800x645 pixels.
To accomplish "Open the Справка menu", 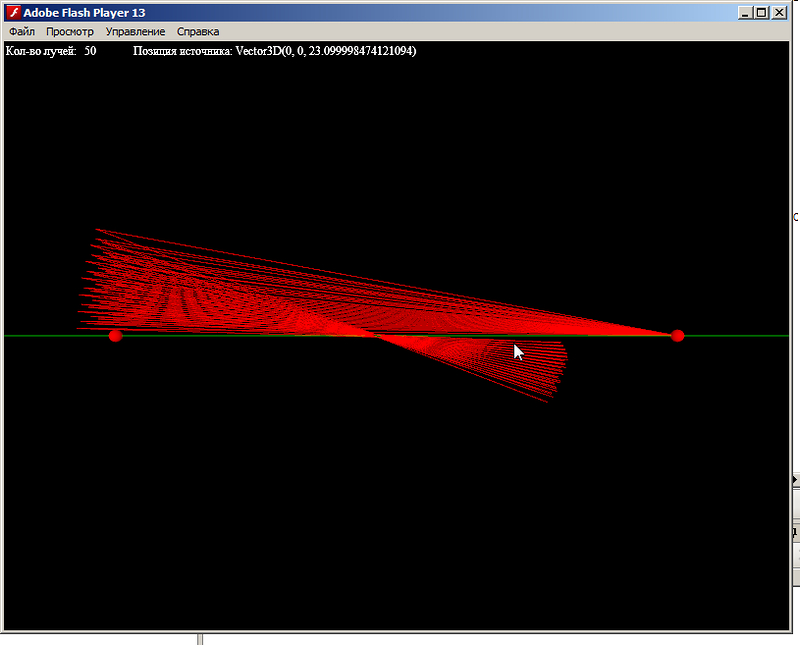I will [x=198, y=32].
